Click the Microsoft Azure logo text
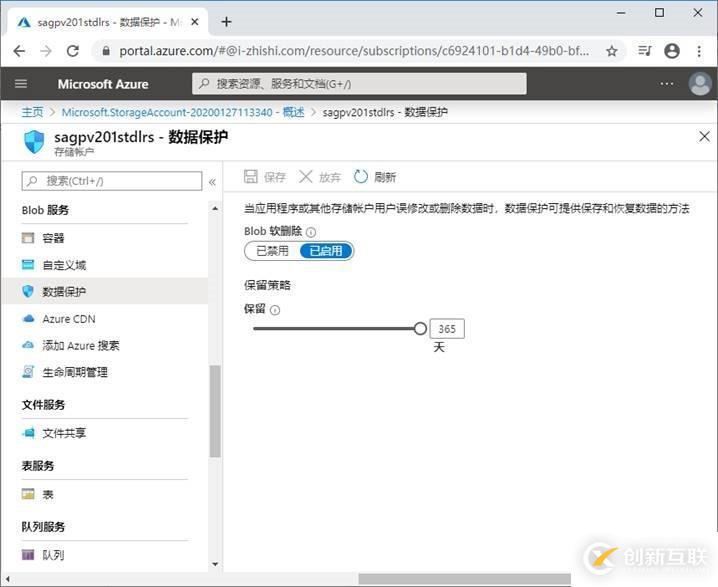The height and width of the screenshot is (587, 718). coord(103,84)
